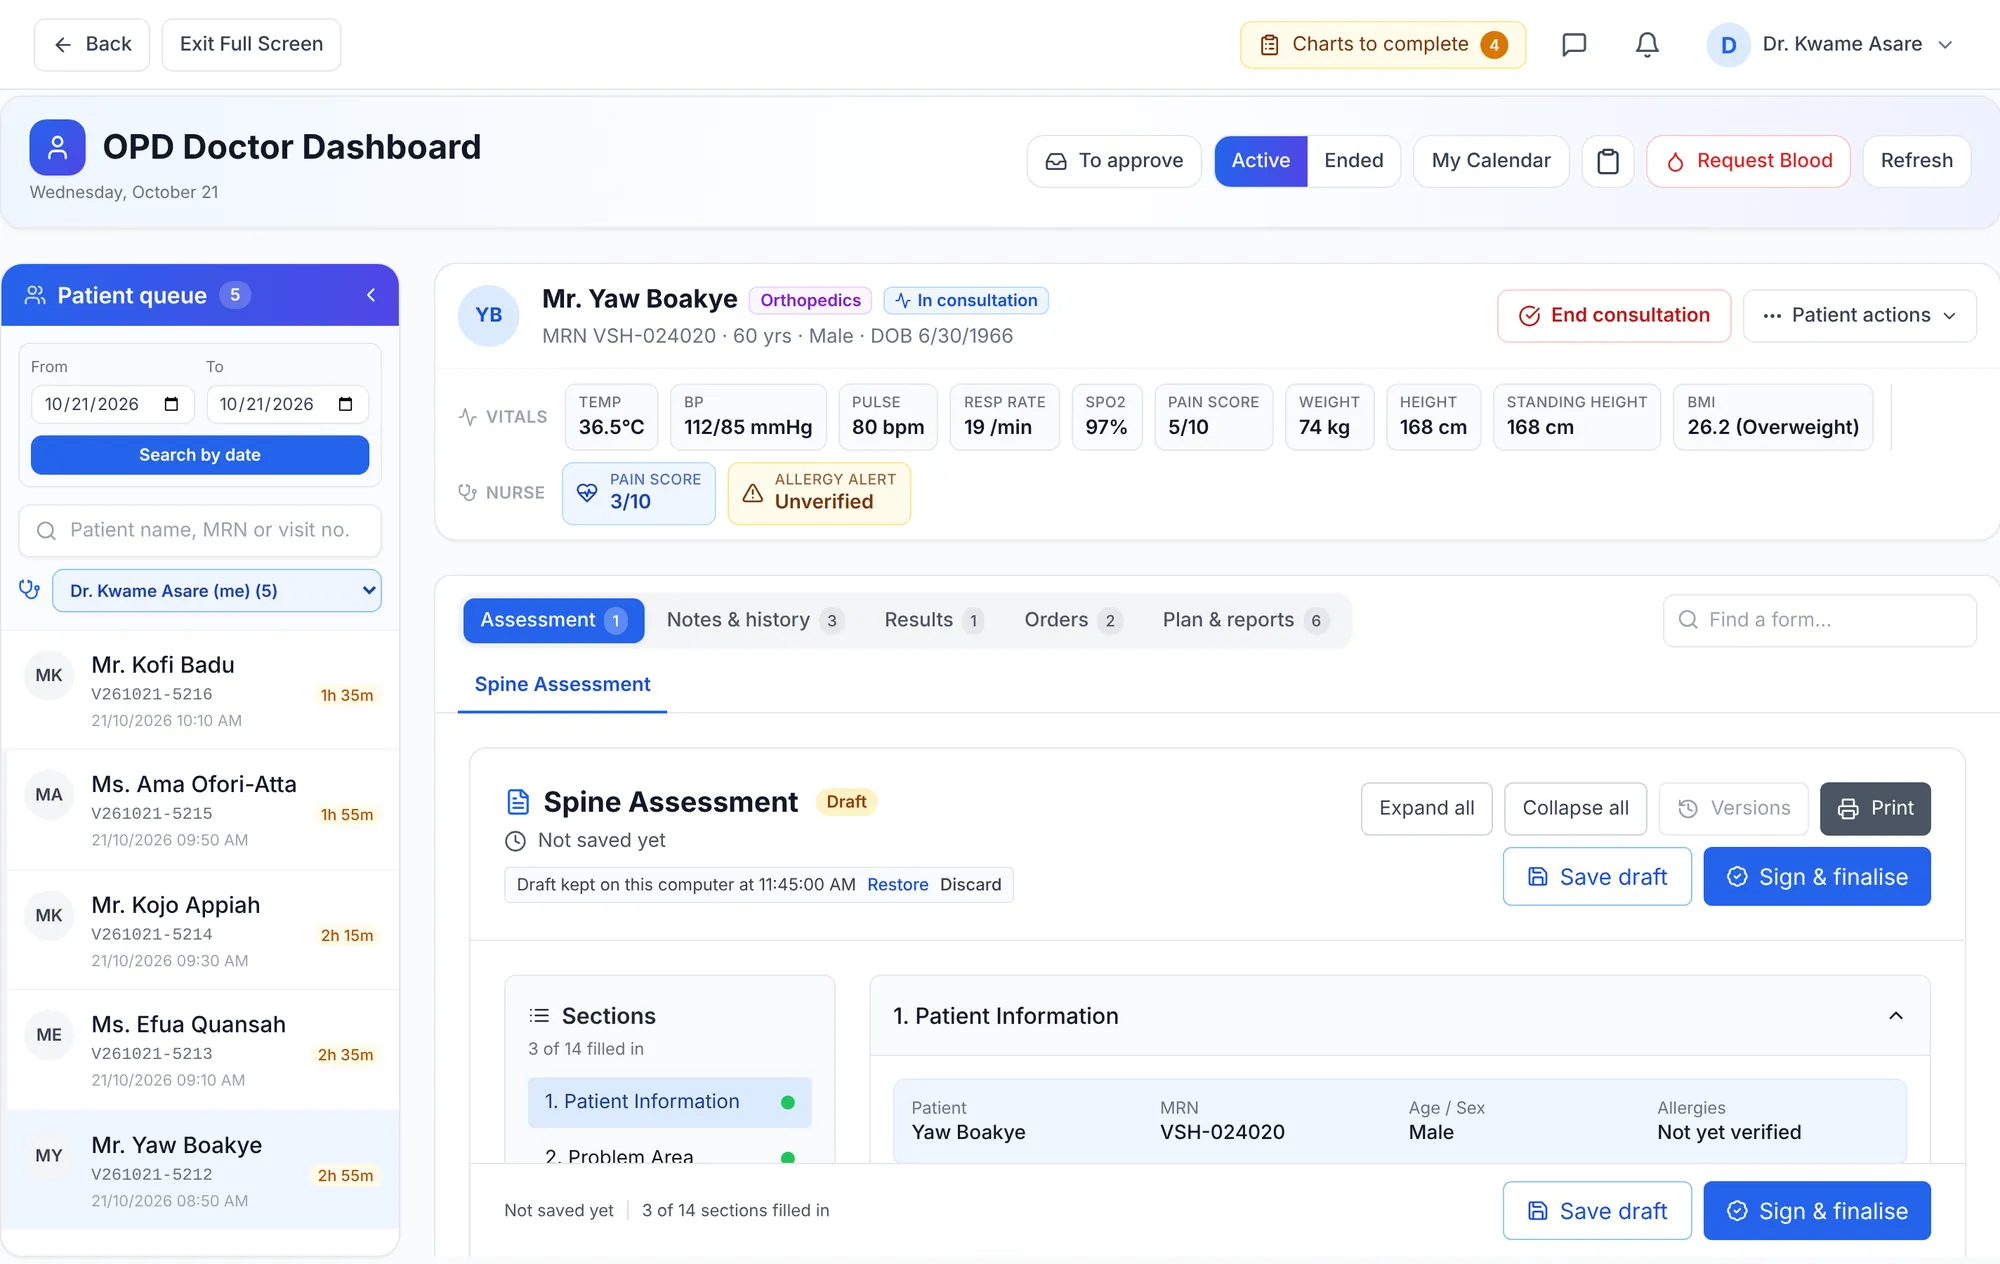This screenshot has width=2000, height=1264.
Task: Open the notifications bell
Action: 1647,45
